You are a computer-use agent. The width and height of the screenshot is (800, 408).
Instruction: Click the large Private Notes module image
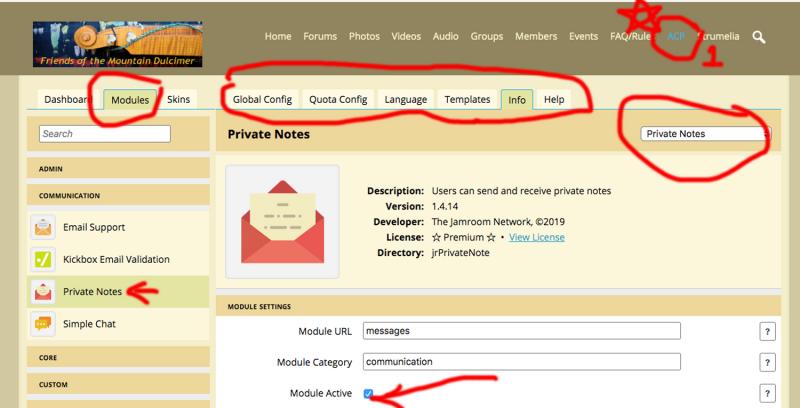(283, 222)
